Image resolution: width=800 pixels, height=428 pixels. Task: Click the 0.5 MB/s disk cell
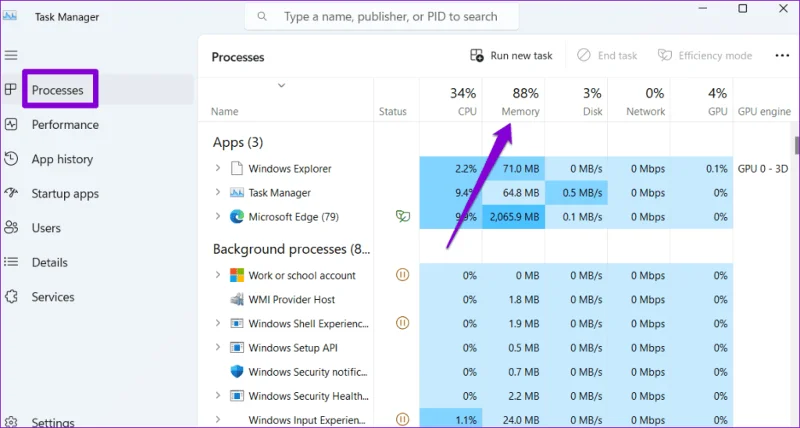pyautogui.click(x=577, y=193)
